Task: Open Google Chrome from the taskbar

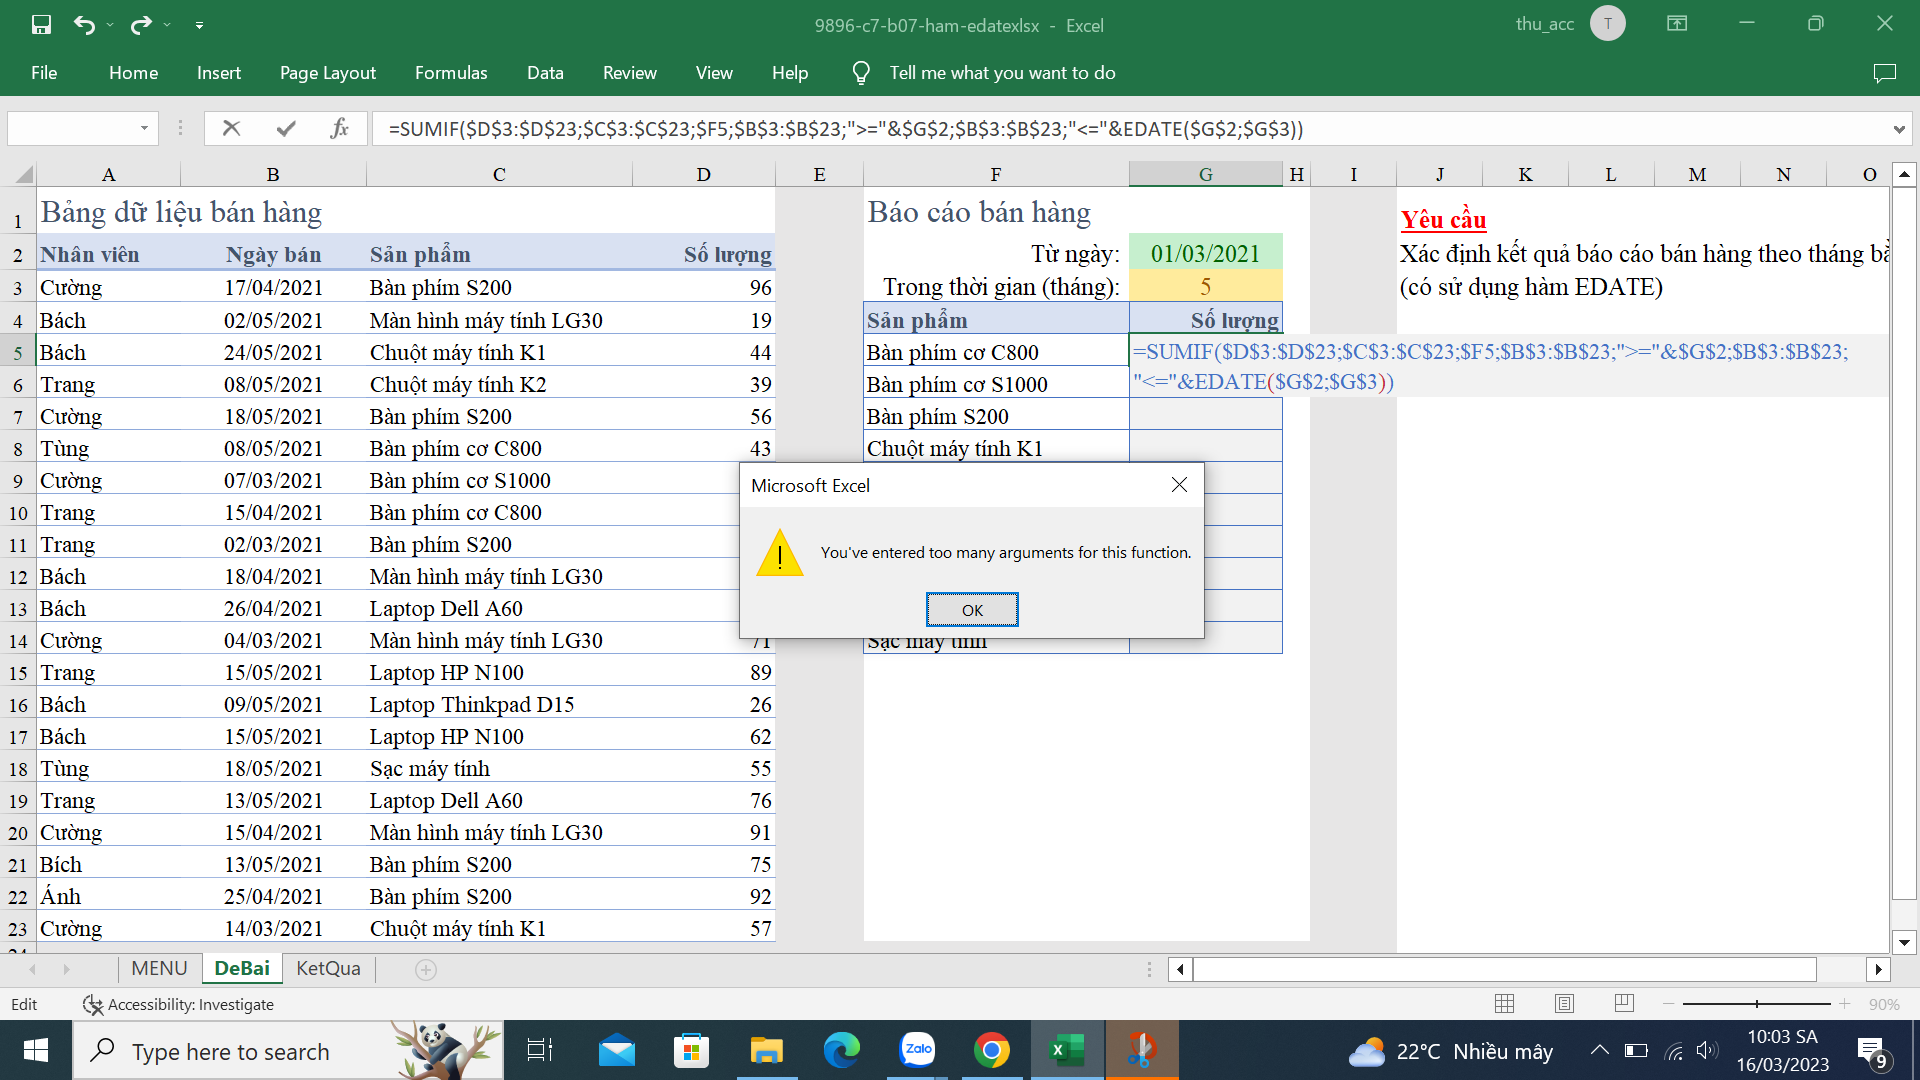Action: [991, 1051]
